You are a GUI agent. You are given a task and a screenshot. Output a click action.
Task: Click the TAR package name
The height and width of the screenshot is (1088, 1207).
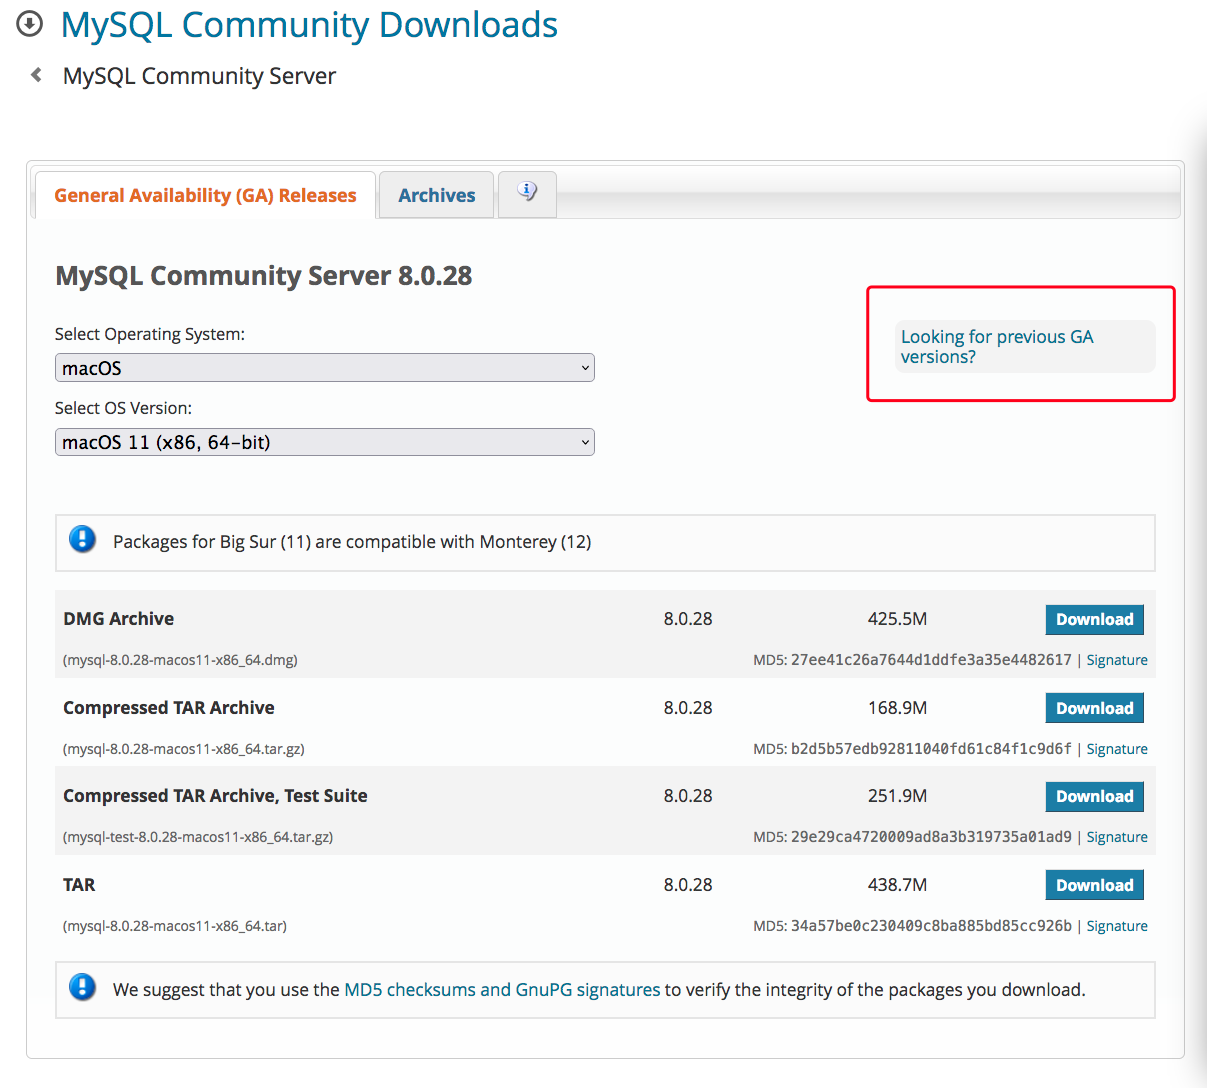pos(79,885)
